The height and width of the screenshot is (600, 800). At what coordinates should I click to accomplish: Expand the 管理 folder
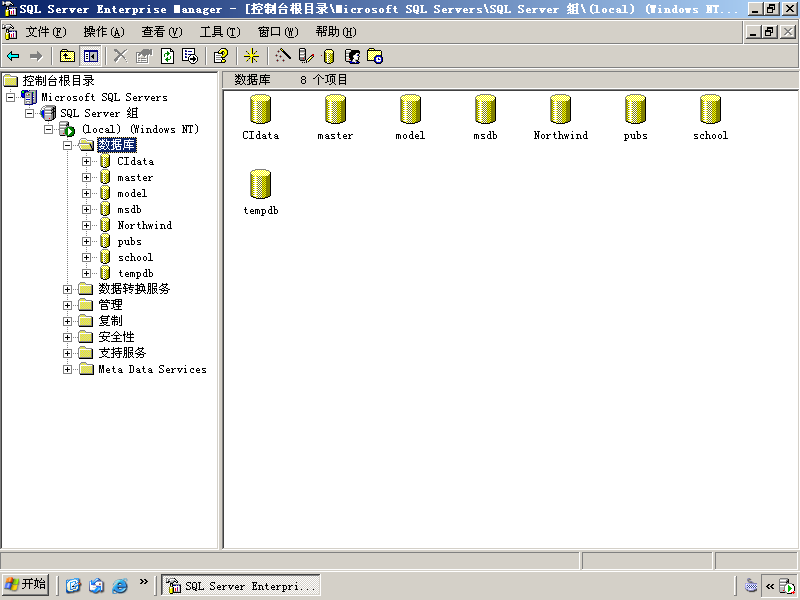click(67, 305)
